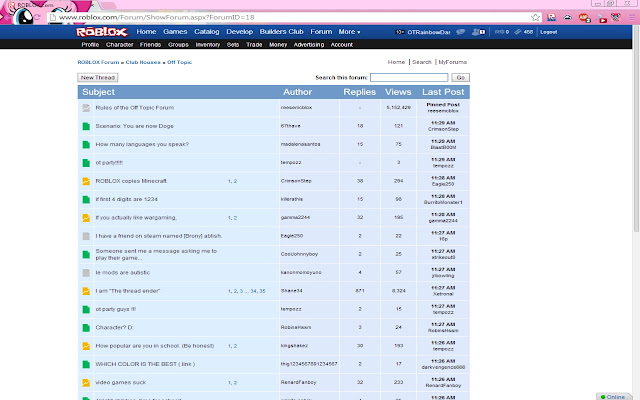The width and height of the screenshot is (640, 400).
Task: Click grey icon beside 'I have a friend on steam' thread
Action: (86, 236)
